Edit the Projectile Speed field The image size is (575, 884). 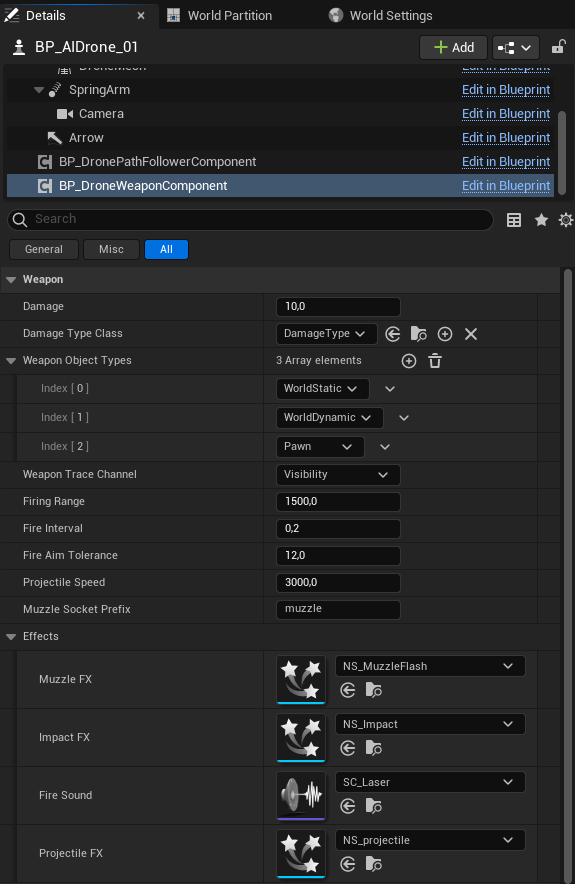click(x=338, y=582)
